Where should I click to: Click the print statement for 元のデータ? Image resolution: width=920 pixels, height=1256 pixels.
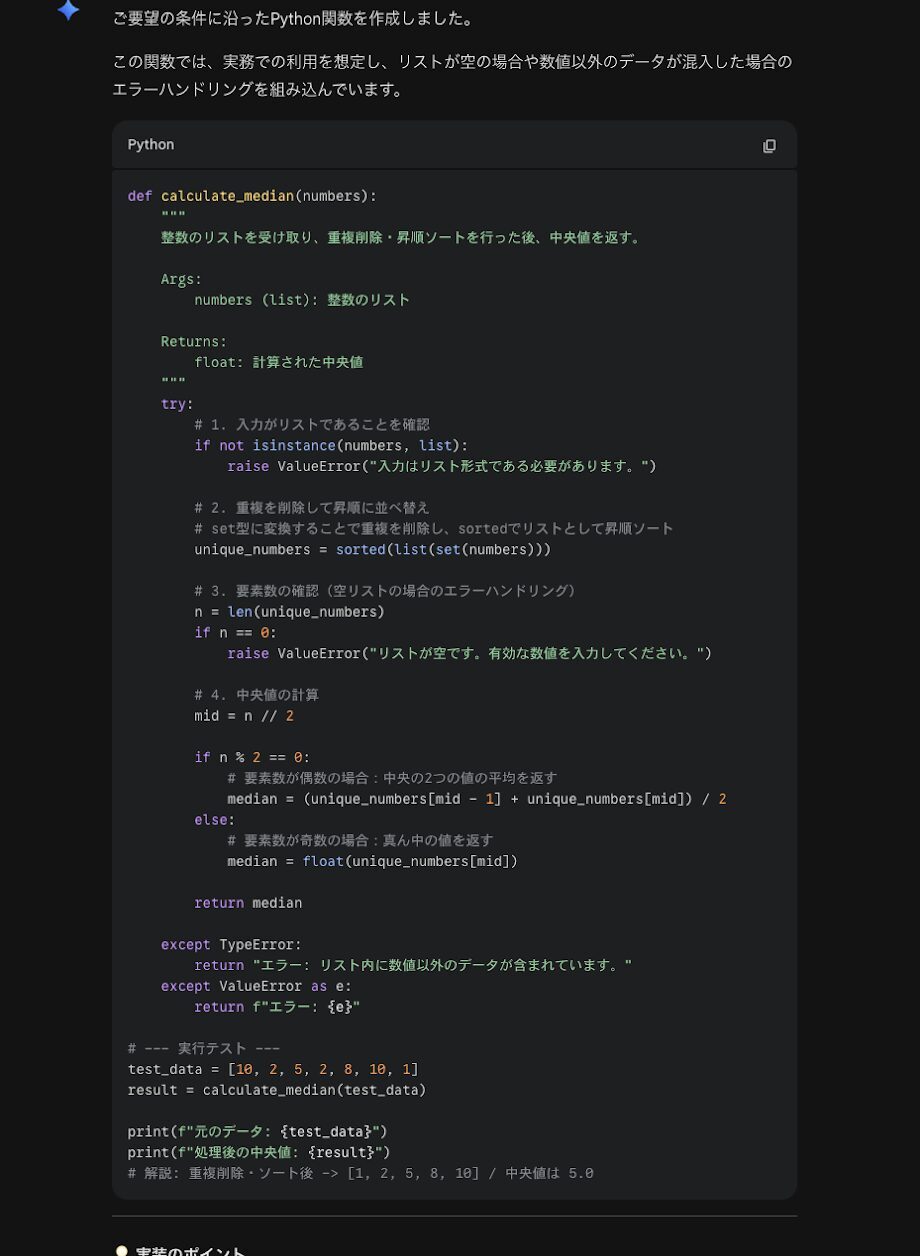(257, 1131)
